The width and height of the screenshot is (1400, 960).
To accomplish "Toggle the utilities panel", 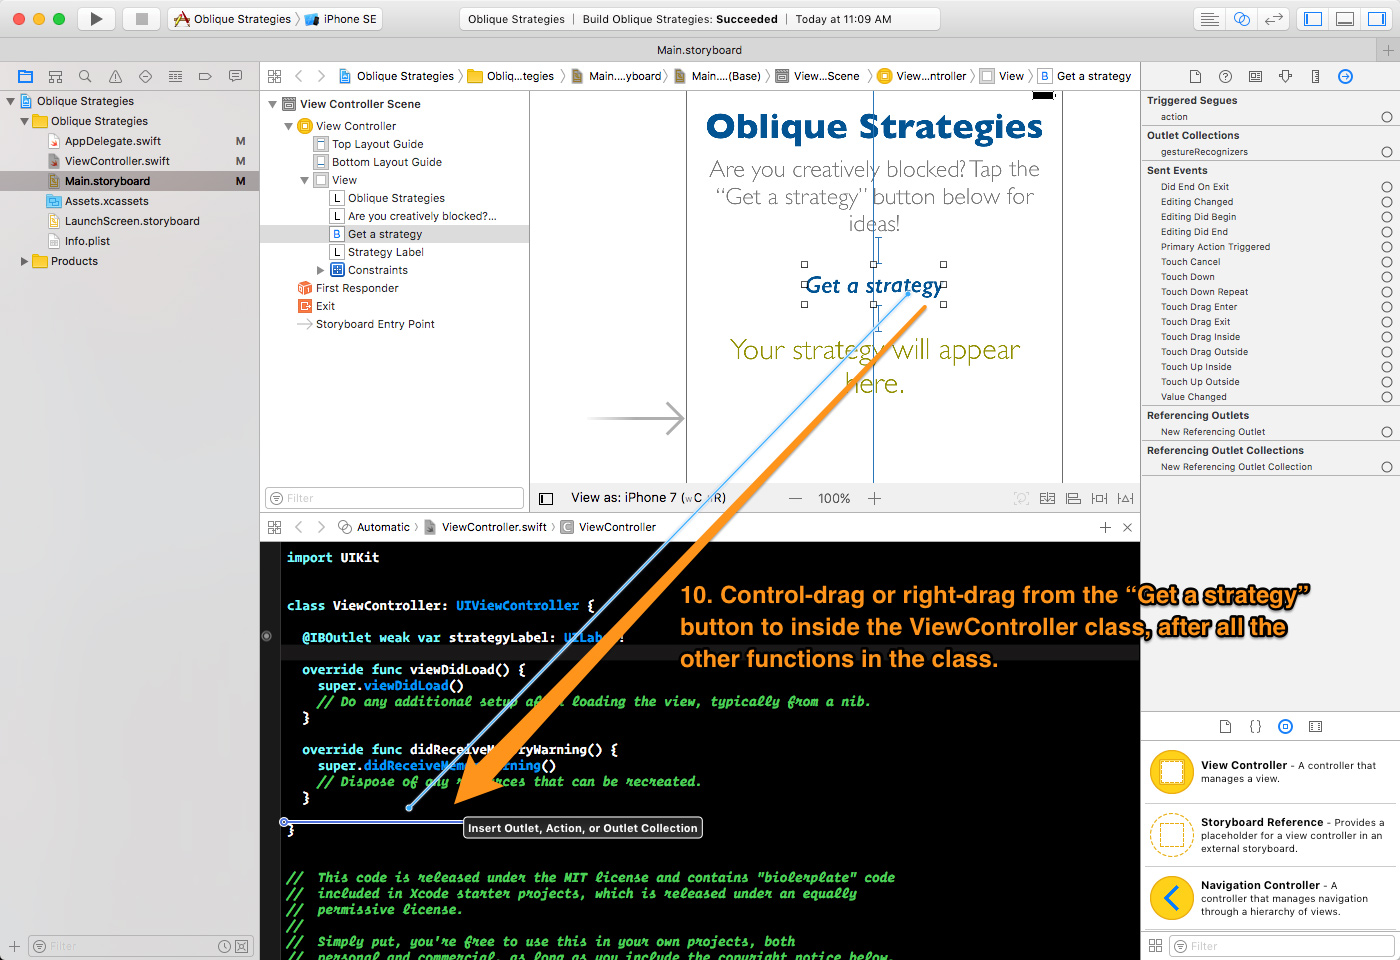I will tap(1377, 19).
